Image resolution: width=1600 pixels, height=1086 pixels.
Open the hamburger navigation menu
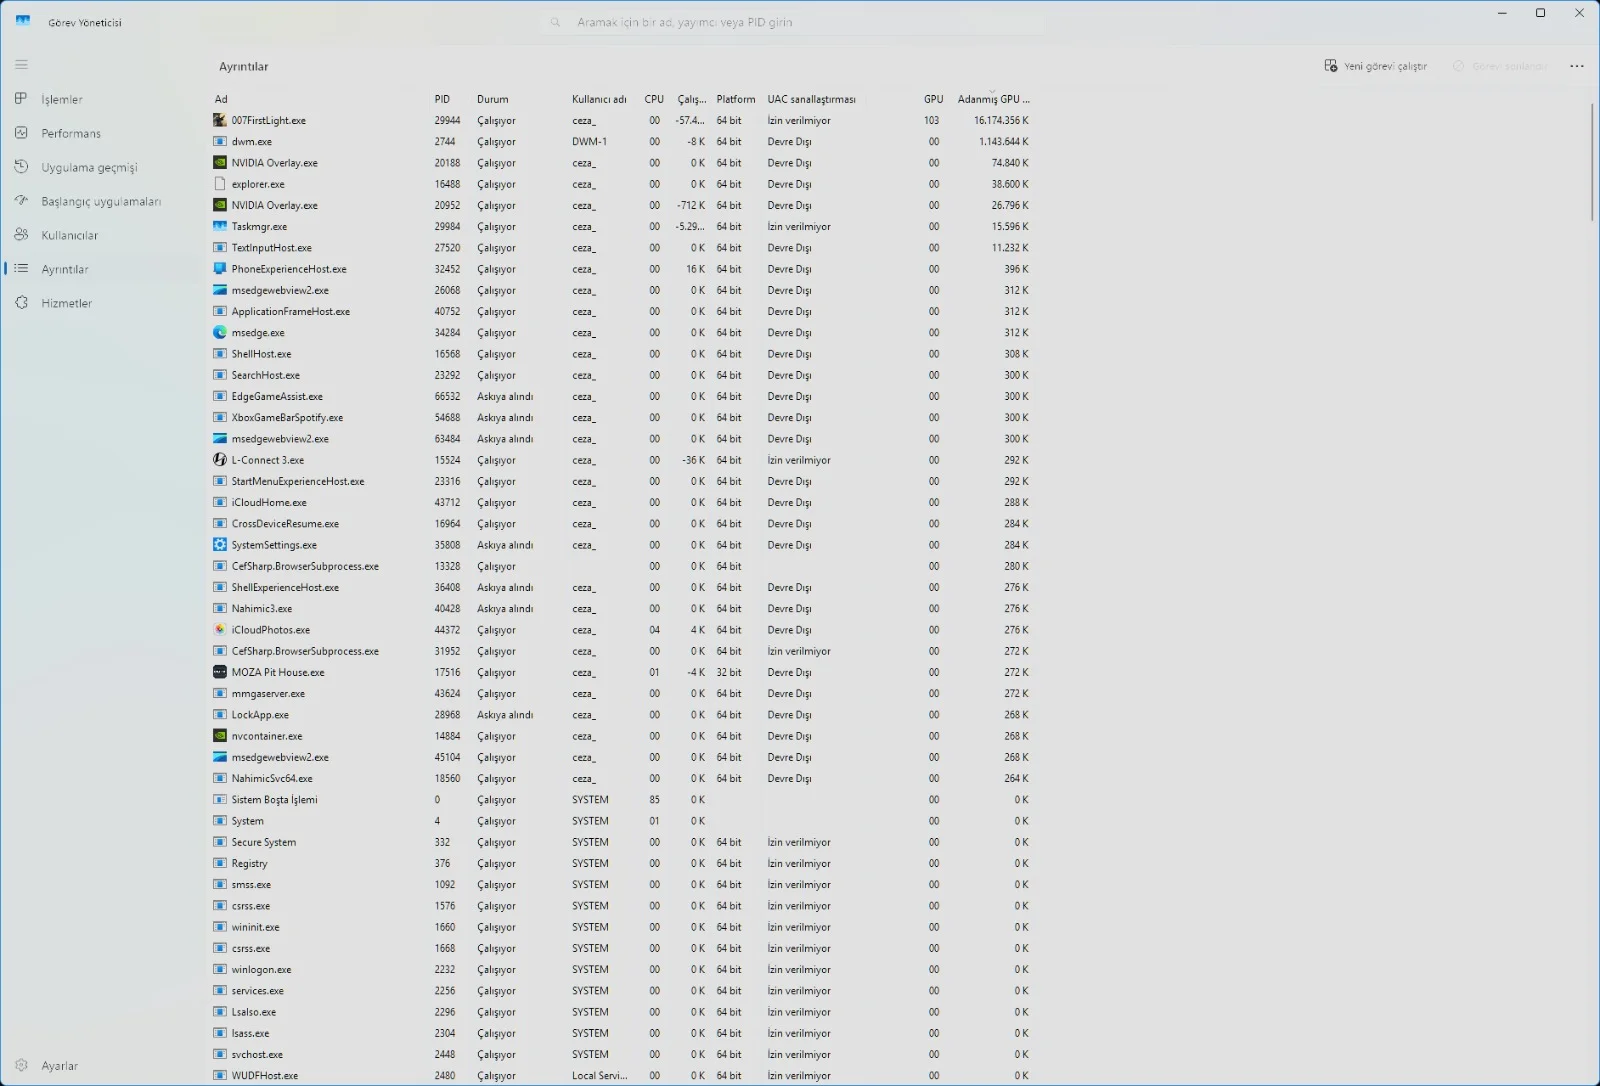pyautogui.click(x=21, y=65)
